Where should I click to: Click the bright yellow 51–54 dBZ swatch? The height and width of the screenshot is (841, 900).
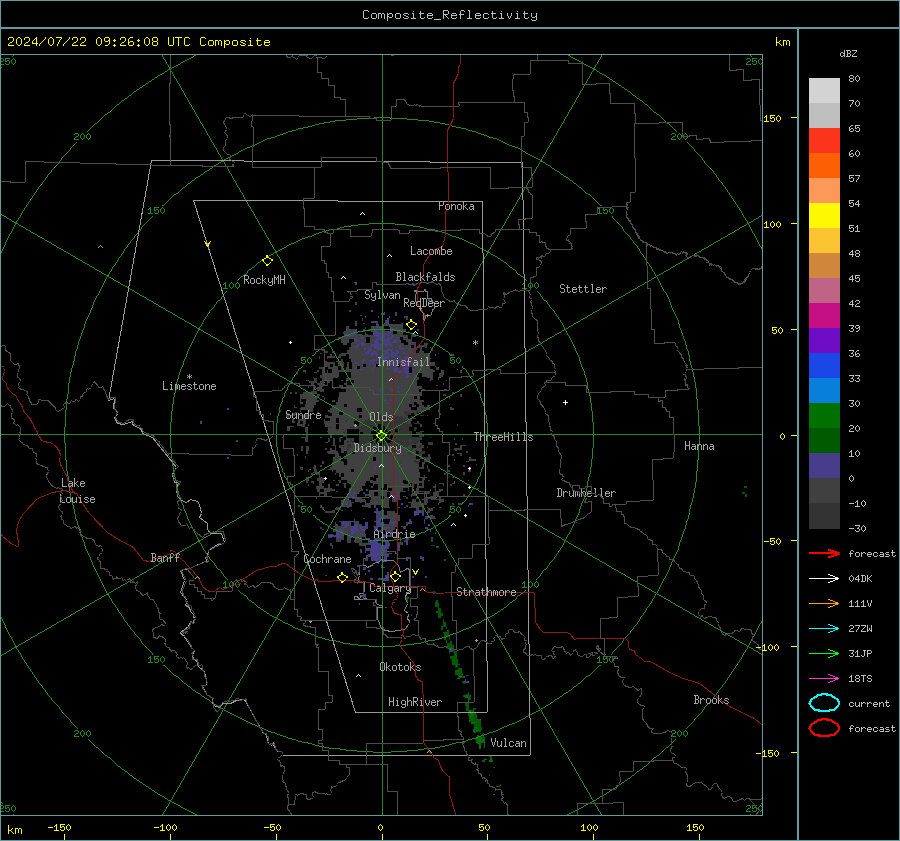[824, 215]
